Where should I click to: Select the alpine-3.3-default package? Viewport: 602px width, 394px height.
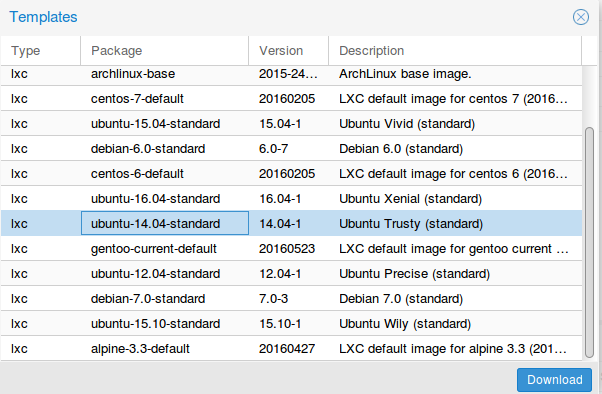tap(140, 348)
